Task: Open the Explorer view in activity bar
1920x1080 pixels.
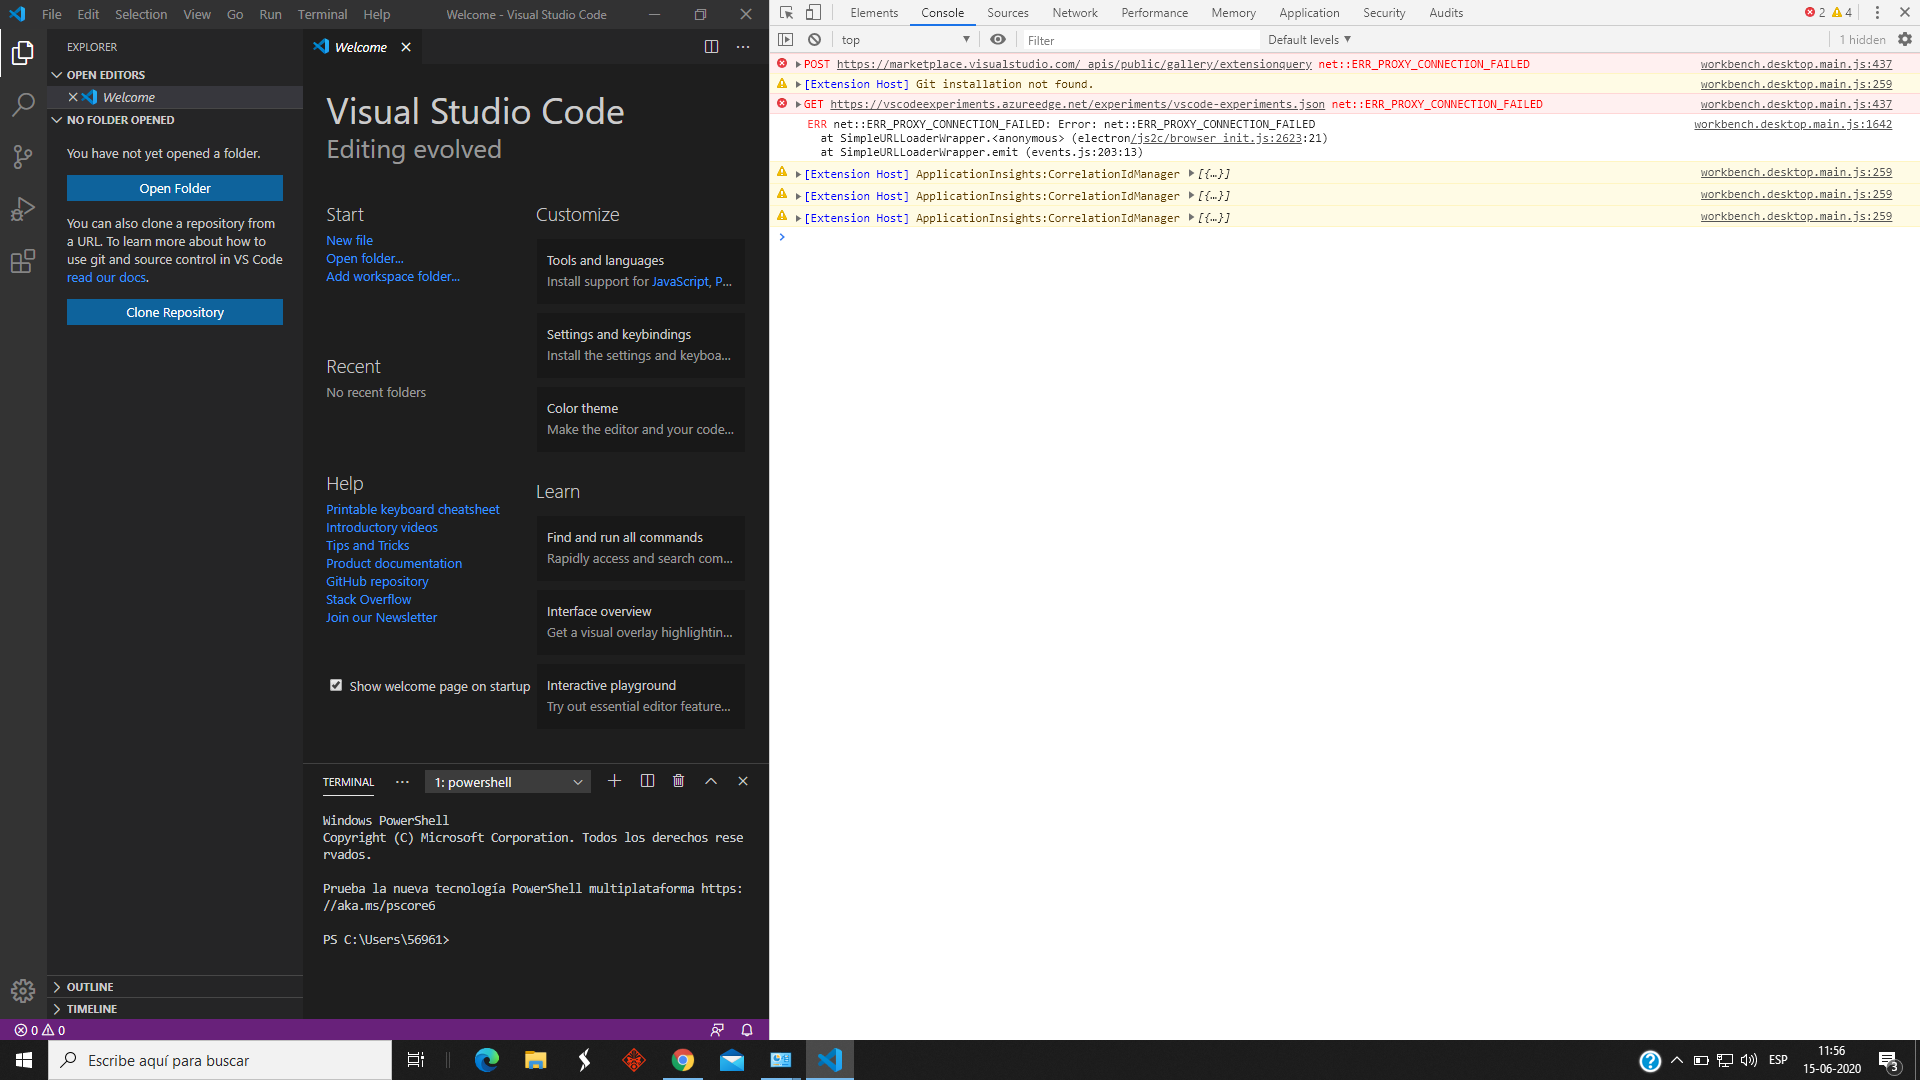Action: pyautogui.click(x=23, y=53)
